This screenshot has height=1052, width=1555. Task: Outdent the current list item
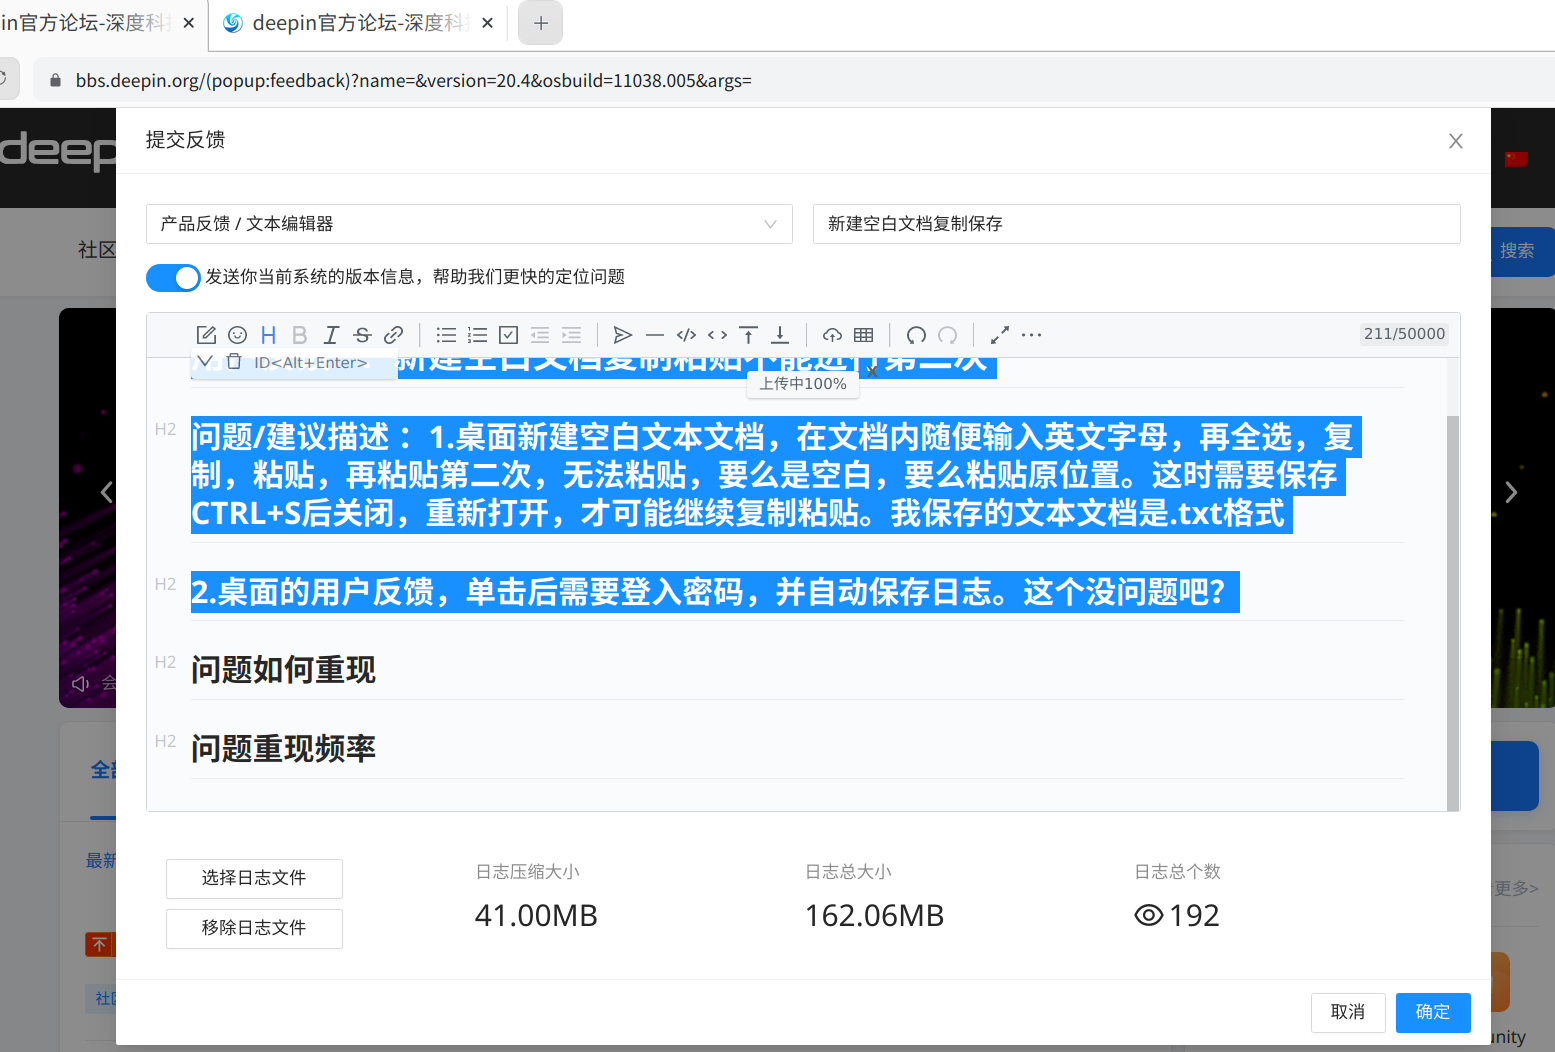tap(540, 335)
